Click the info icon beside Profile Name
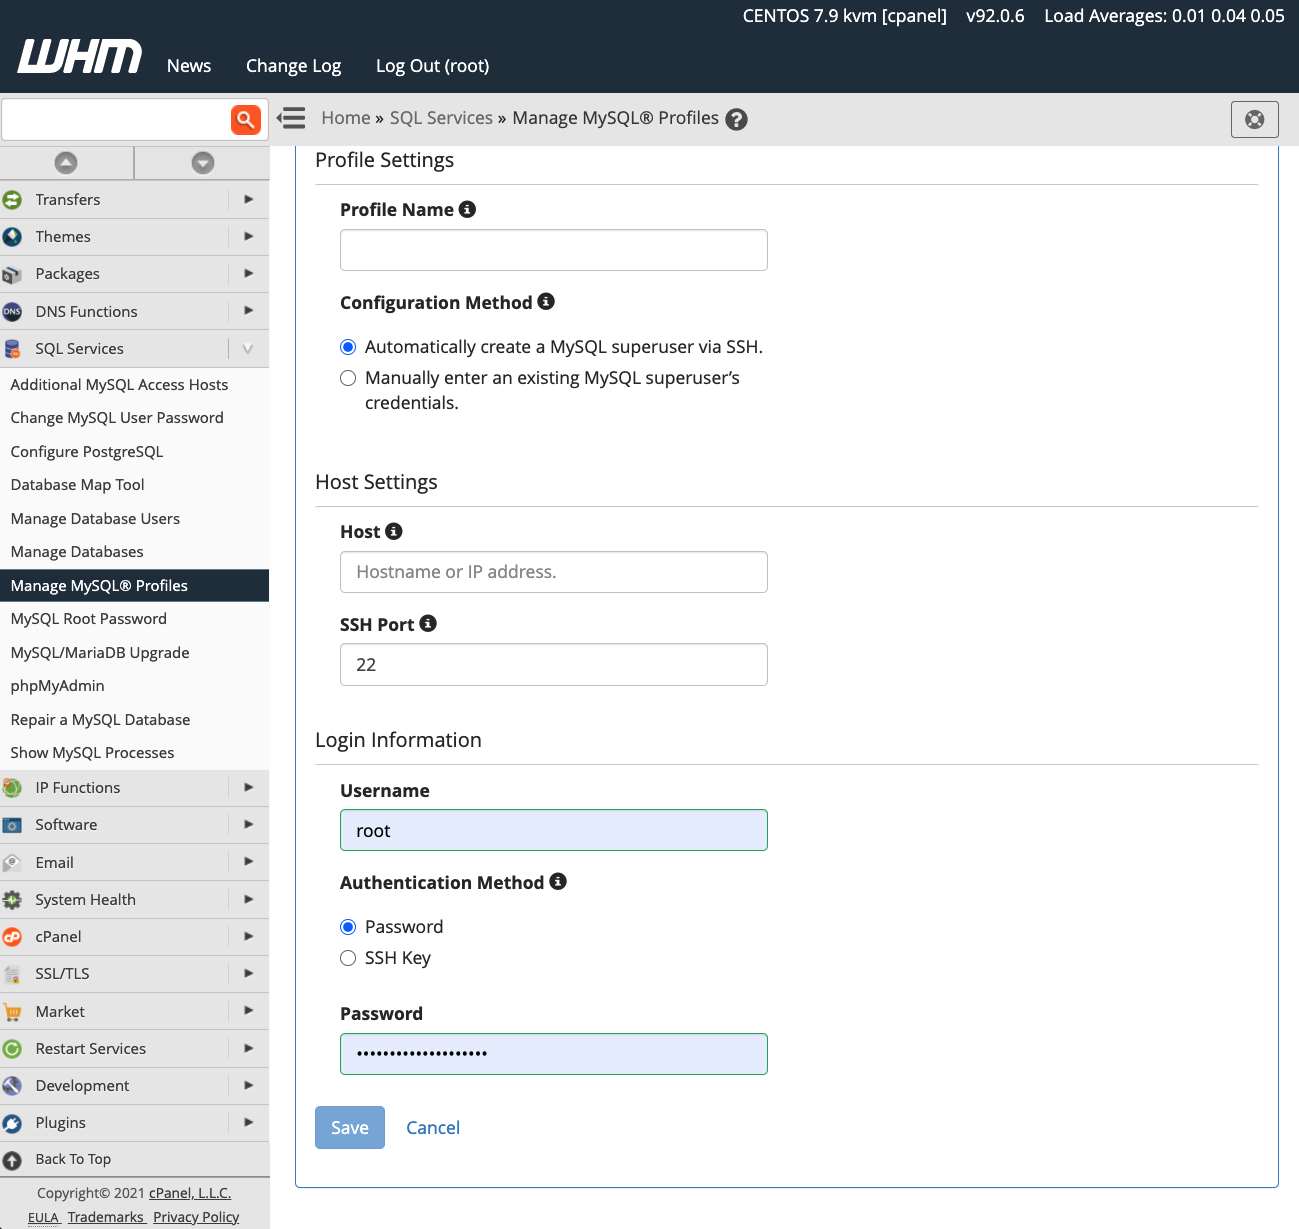 tap(467, 209)
